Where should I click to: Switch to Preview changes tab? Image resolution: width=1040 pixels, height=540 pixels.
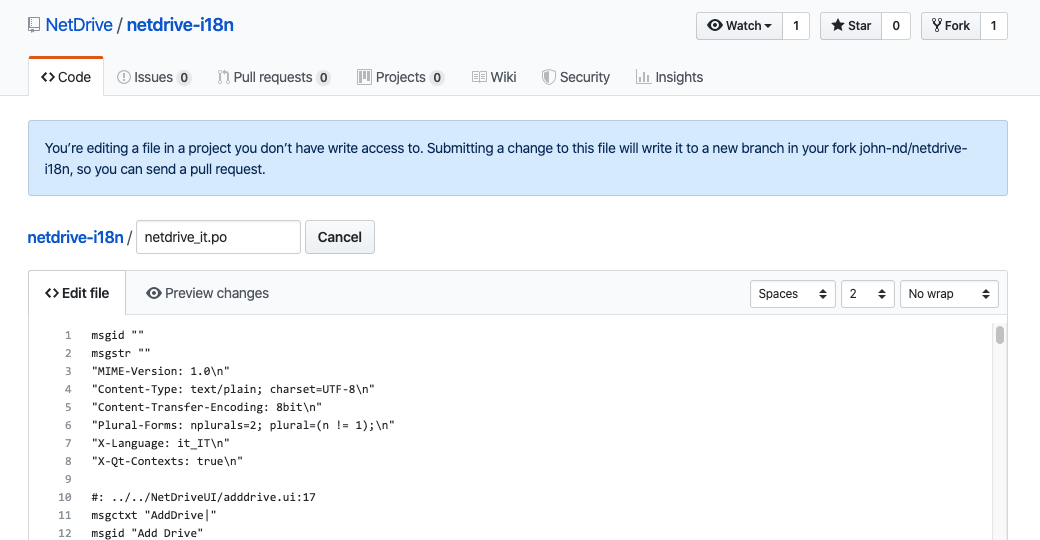(x=208, y=293)
